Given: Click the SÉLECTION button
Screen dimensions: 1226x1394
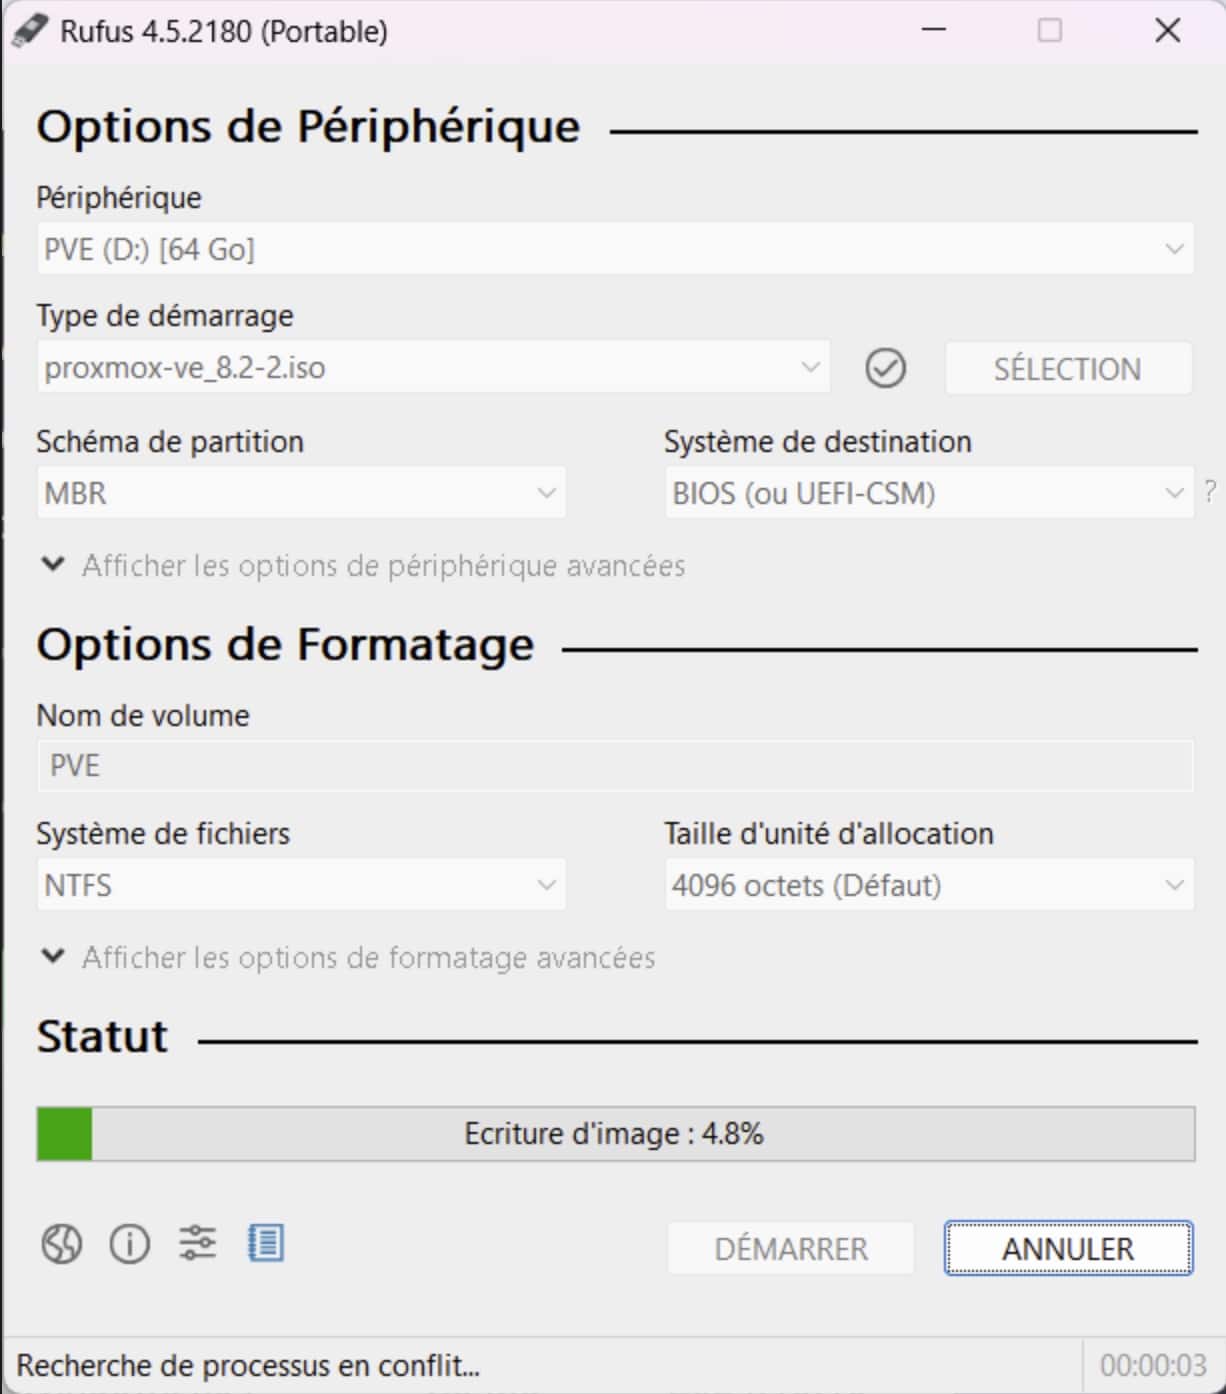Looking at the screenshot, I should coord(1068,369).
